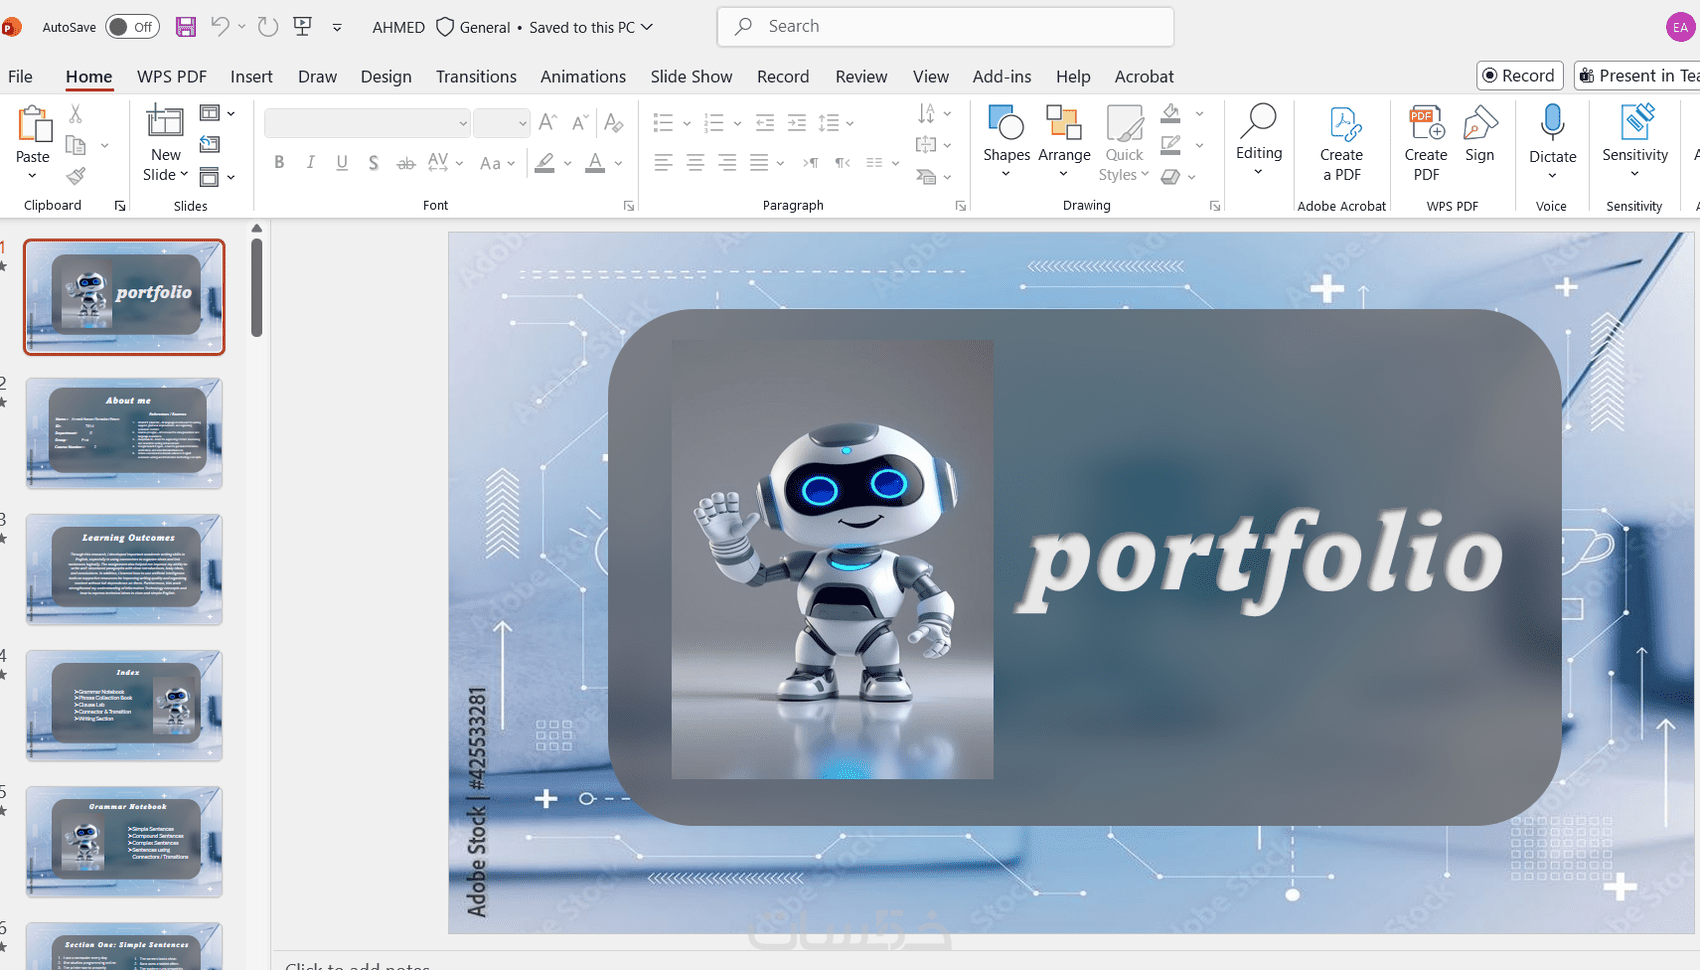
Task: Open the Shapes gallery icon
Action: tap(1006, 122)
